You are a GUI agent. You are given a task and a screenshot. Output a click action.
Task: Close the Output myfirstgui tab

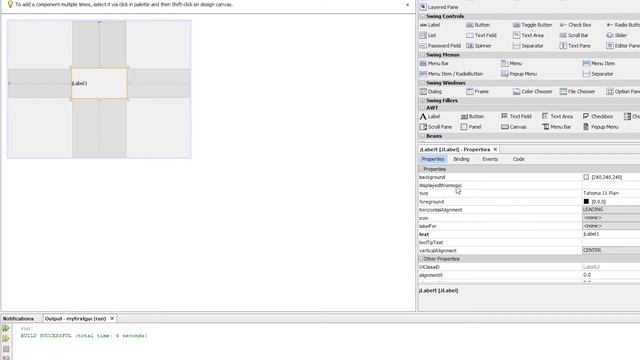112,318
